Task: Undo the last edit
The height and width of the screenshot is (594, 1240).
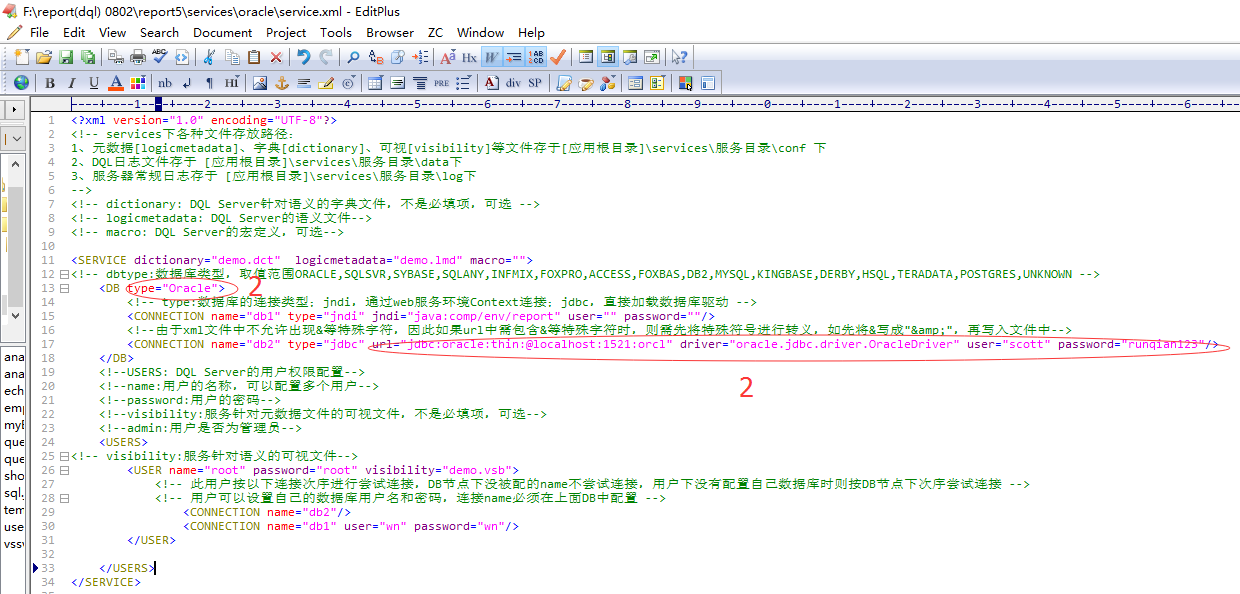Action: pyautogui.click(x=303, y=57)
